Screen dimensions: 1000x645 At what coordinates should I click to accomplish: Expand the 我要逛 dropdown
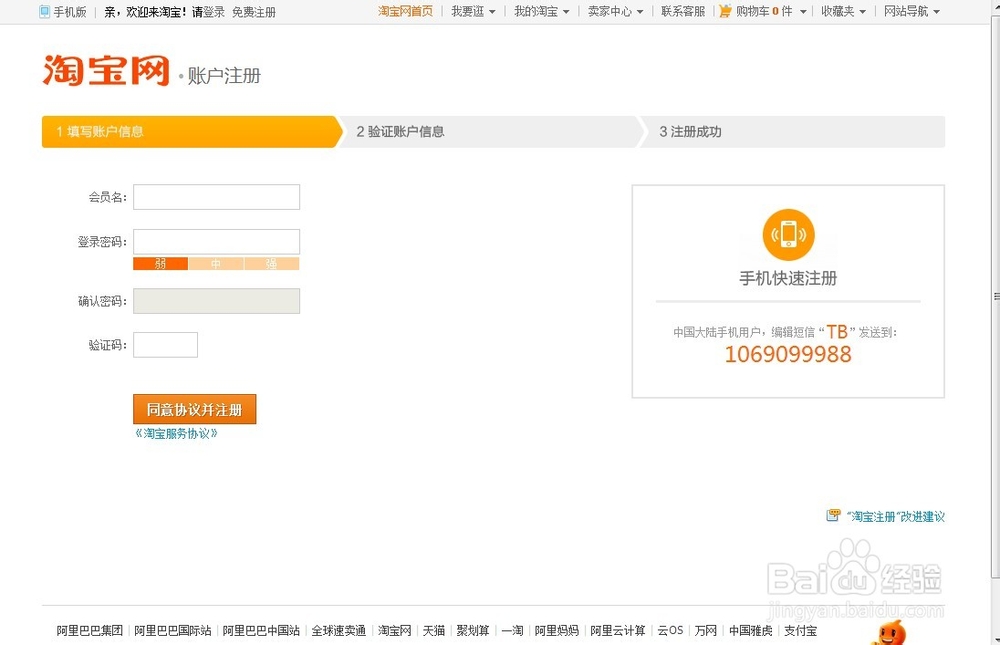[472, 11]
